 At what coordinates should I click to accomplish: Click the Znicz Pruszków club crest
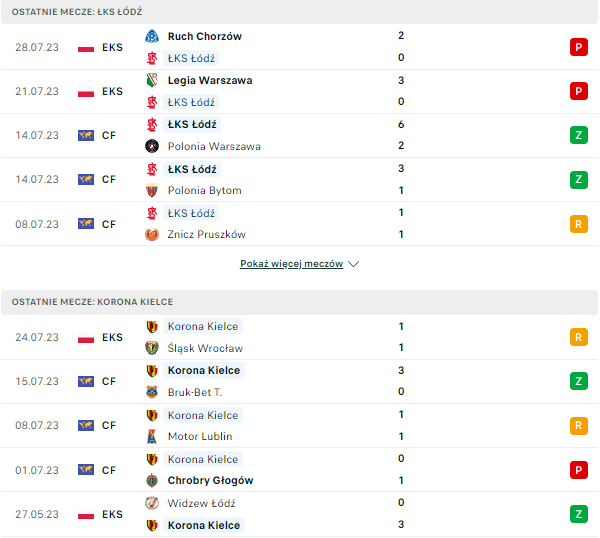152,234
